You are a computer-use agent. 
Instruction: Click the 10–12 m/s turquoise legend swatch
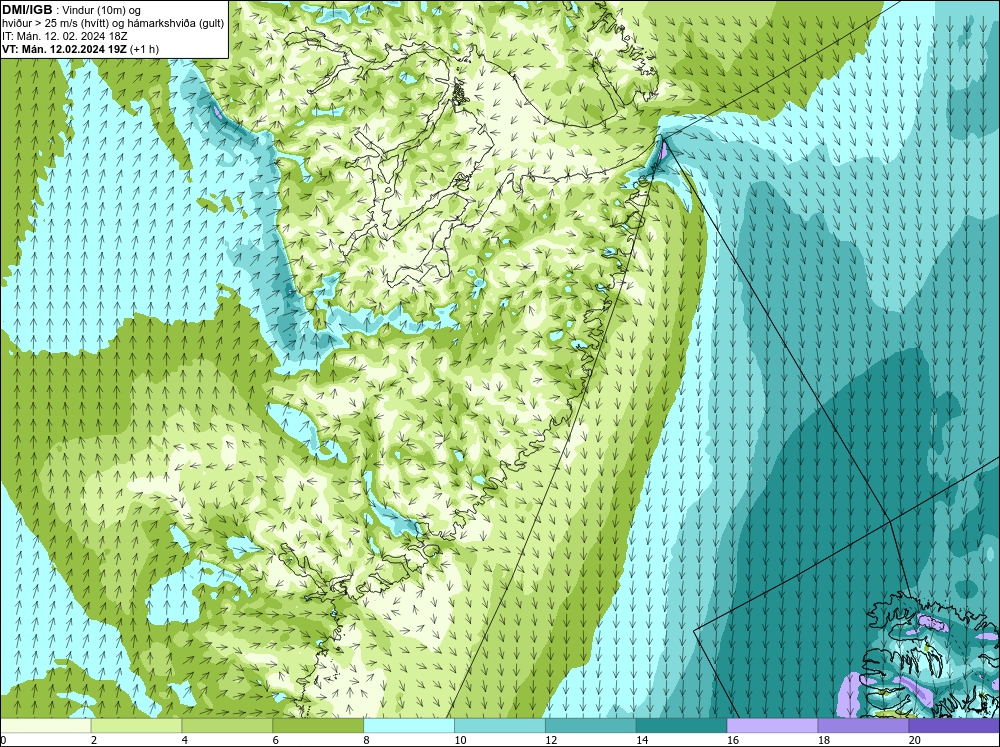point(499,725)
